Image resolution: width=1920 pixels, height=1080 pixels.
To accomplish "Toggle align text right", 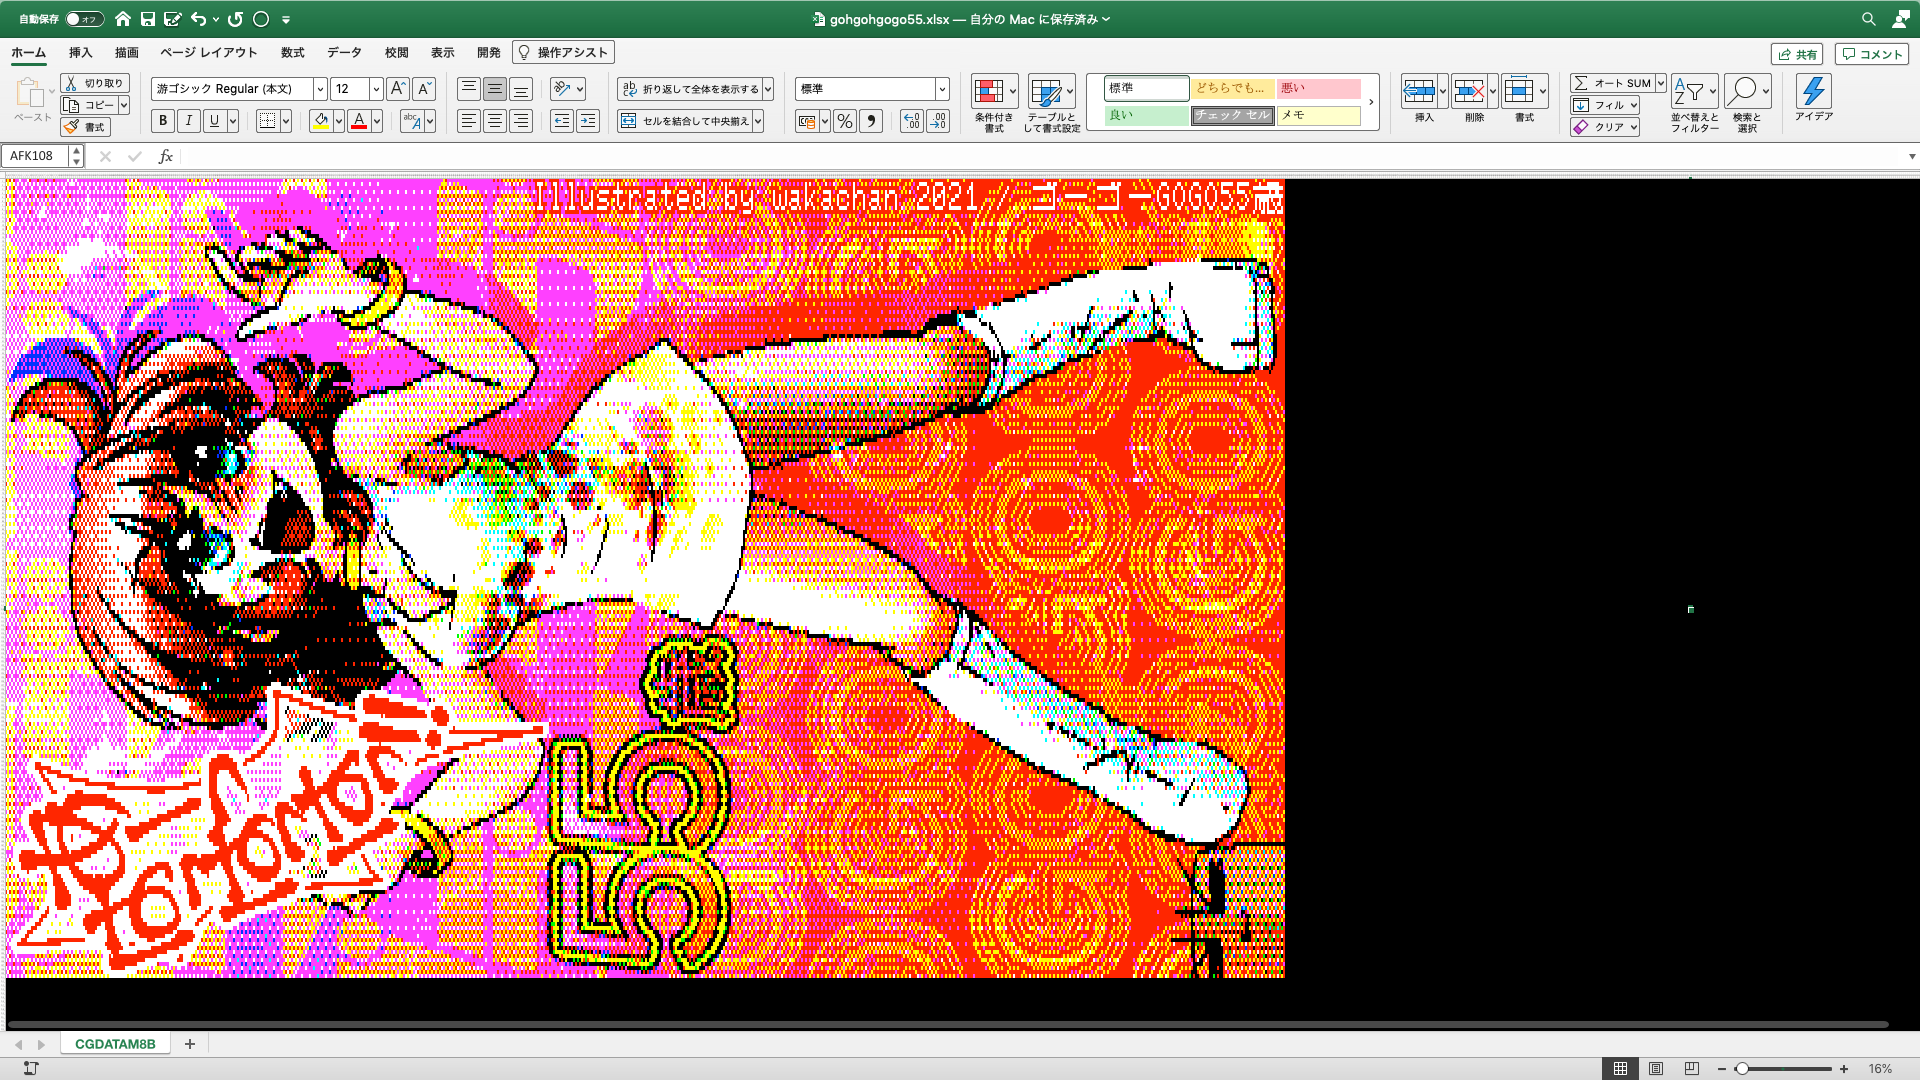I will tap(521, 121).
